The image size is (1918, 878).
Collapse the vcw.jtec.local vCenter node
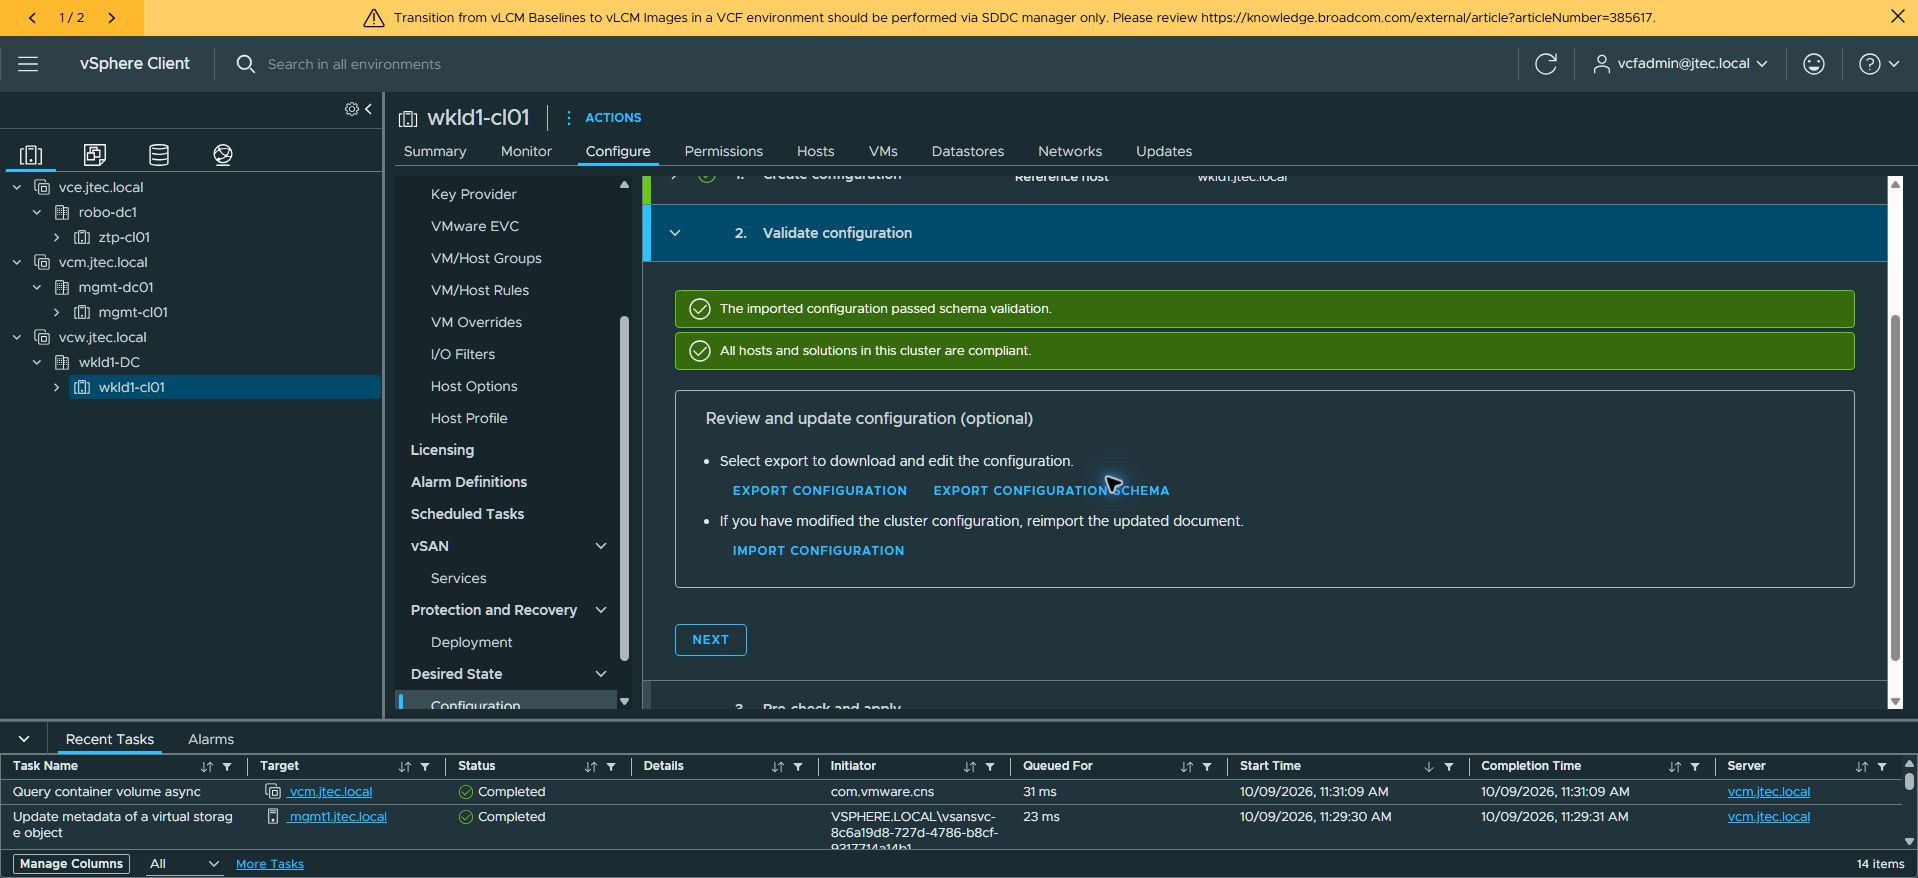(17, 337)
